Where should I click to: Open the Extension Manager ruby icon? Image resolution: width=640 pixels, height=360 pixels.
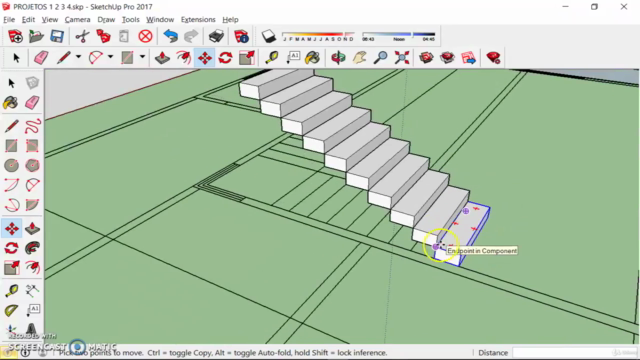point(493,58)
